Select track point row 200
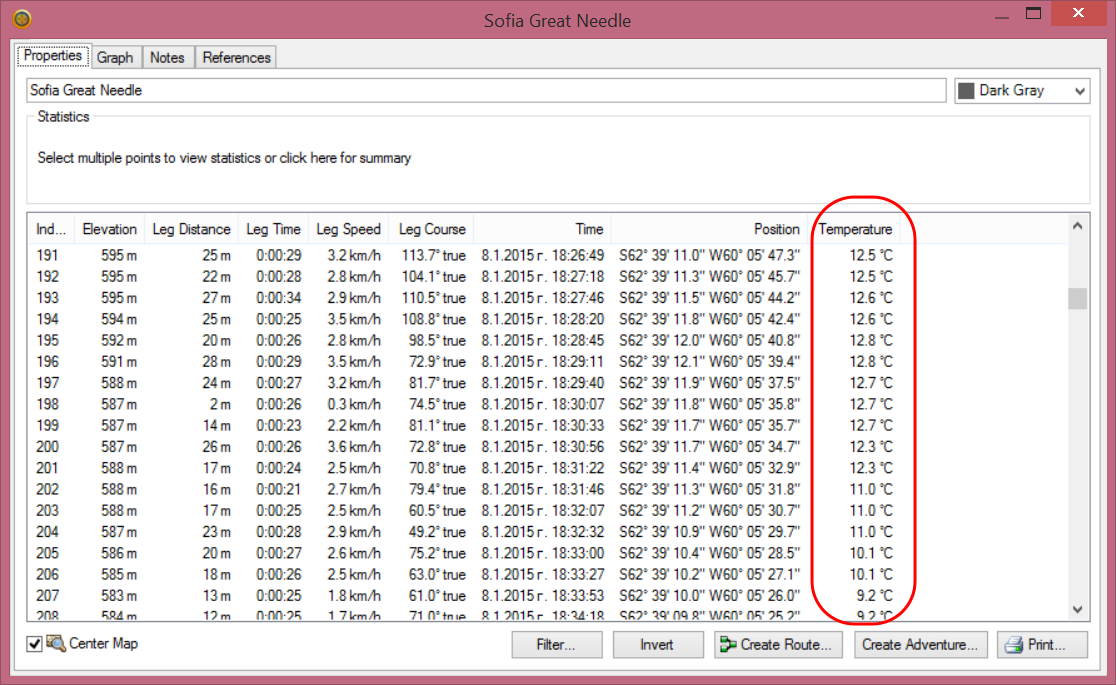This screenshot has width=1116, height=685. tap(400, 447)
